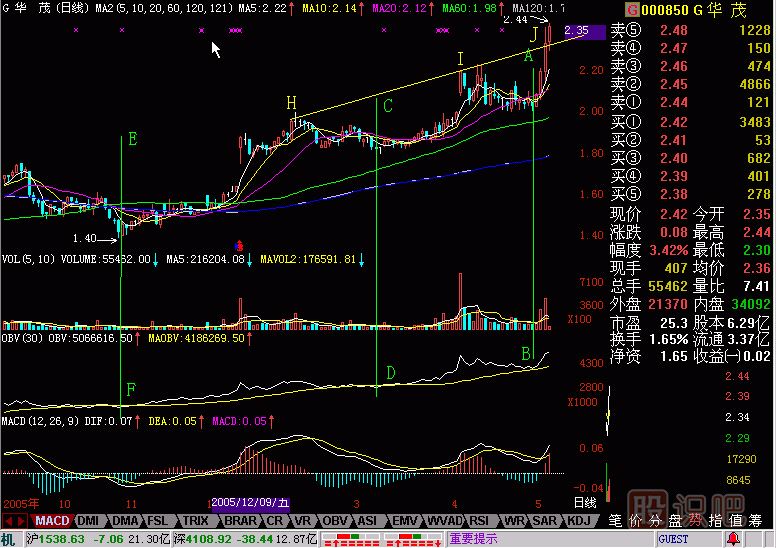
Task: Click the MACD(12,26,9) parameter label
Action: tap(40, 423)
